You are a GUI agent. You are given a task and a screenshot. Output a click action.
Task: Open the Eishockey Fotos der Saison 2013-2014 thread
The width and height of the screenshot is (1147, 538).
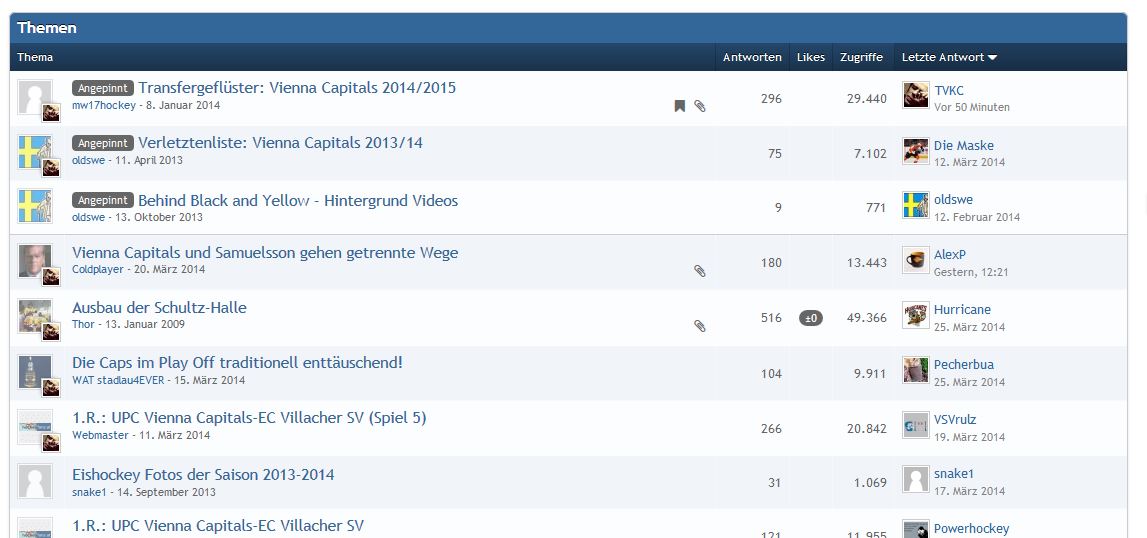click(x=203, y=475)
